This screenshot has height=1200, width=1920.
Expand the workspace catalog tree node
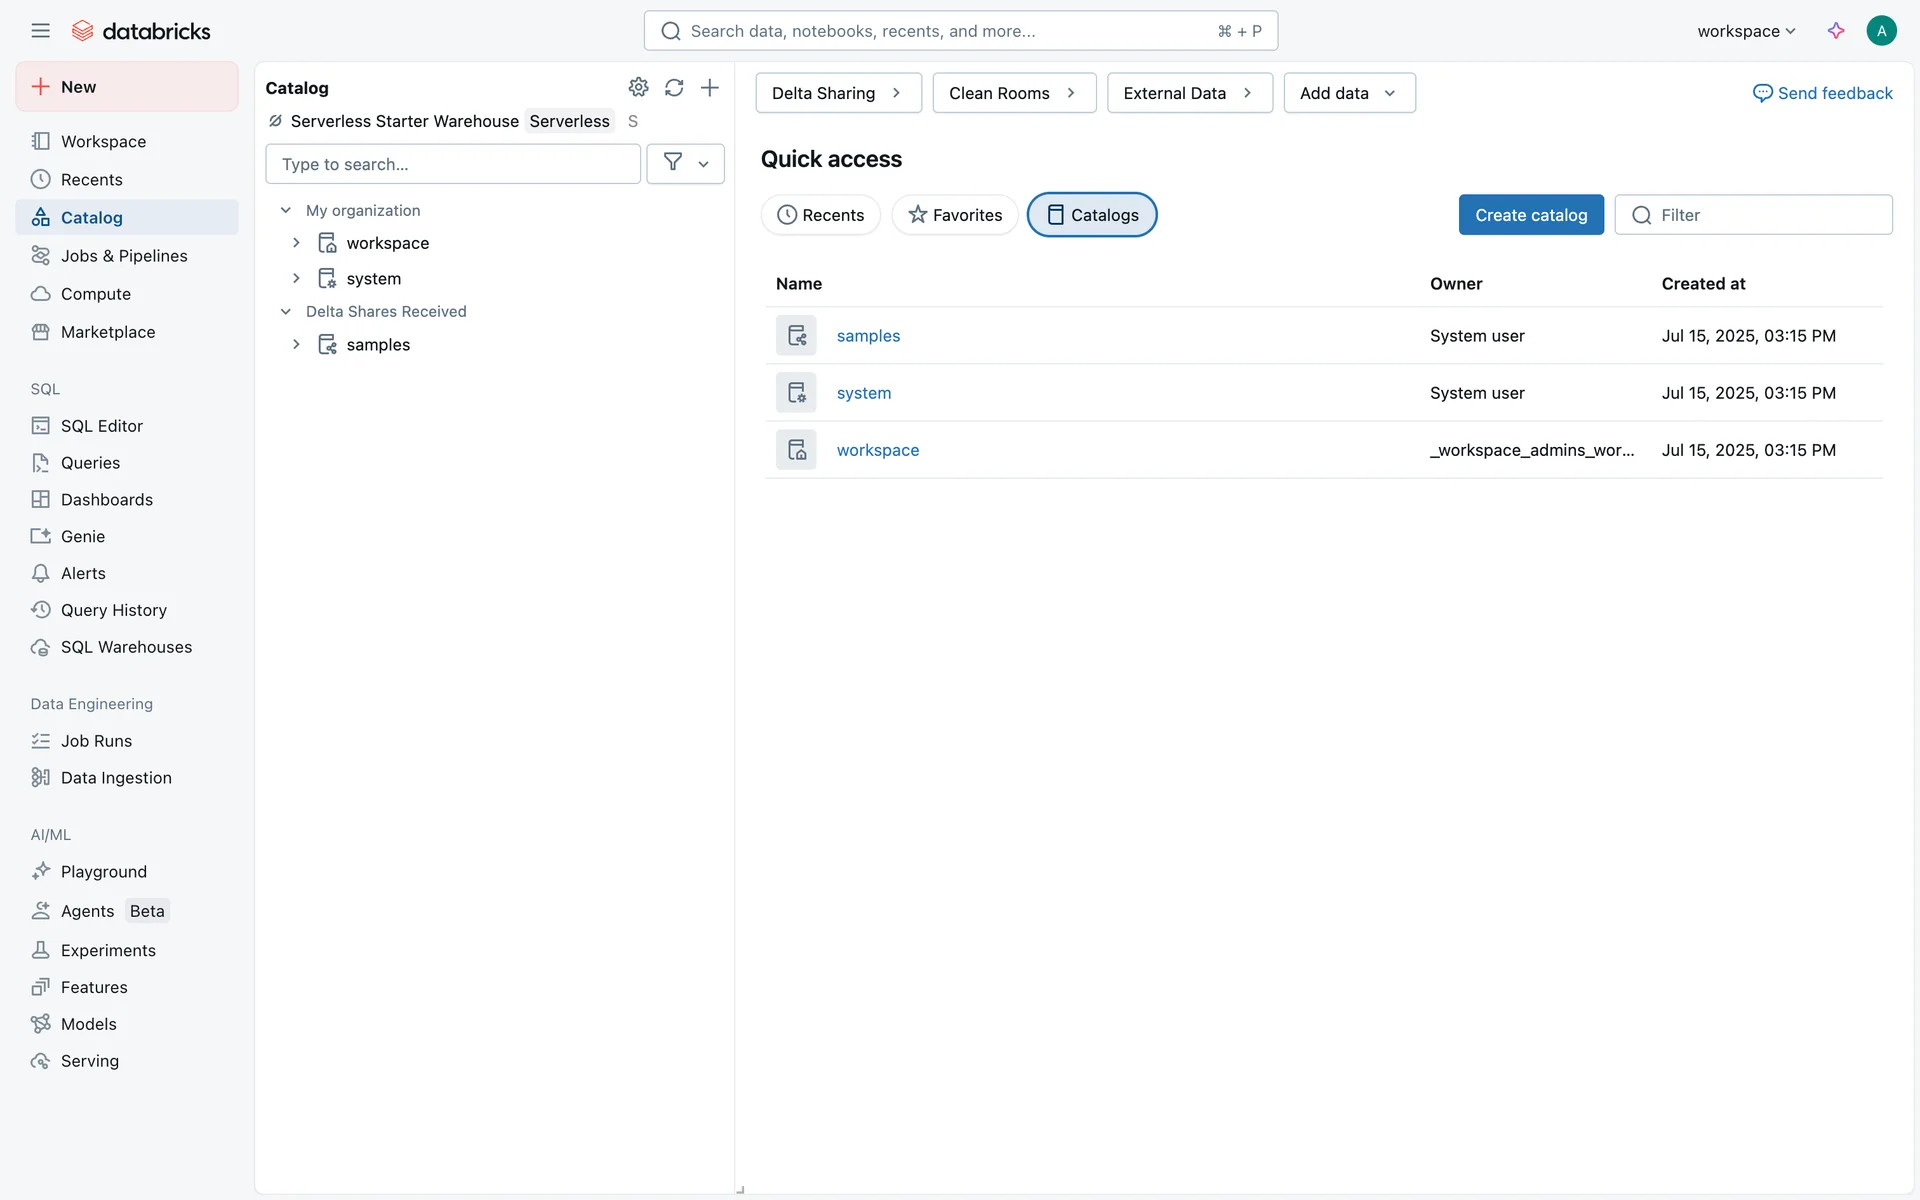(x=296, y=243)
